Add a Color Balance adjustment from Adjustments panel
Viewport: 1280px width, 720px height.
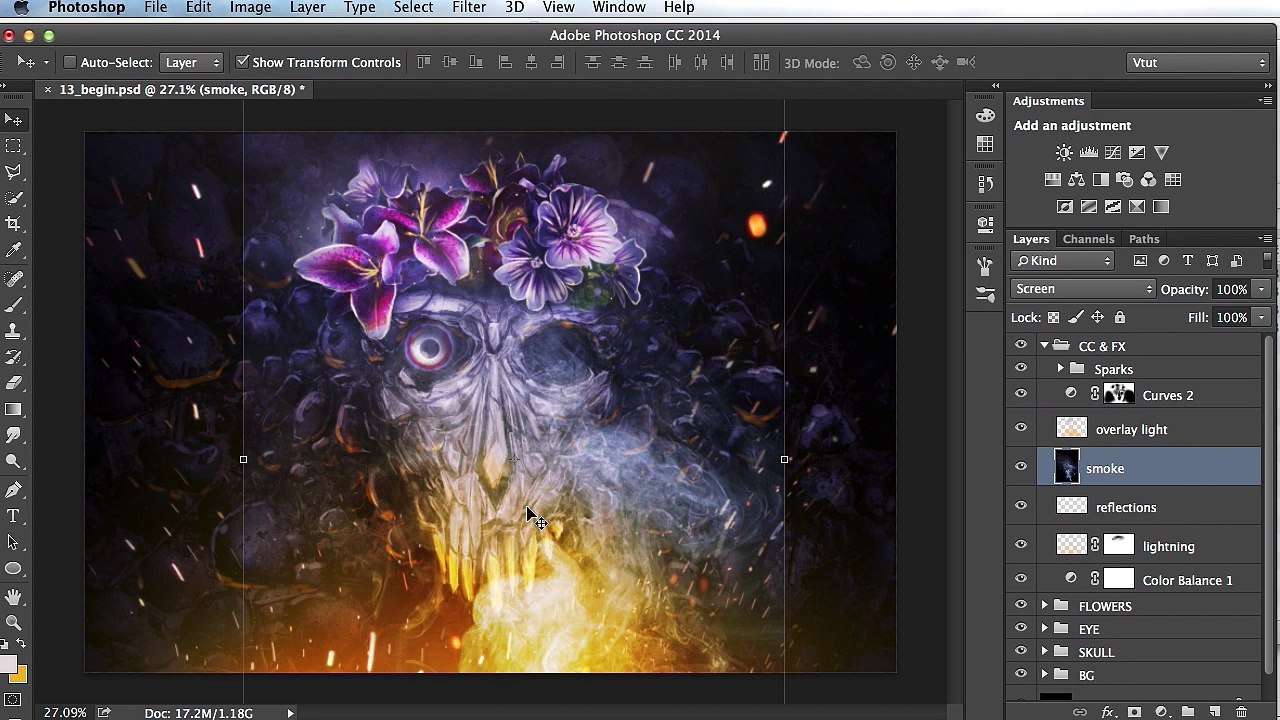[x=1076, y=180]
